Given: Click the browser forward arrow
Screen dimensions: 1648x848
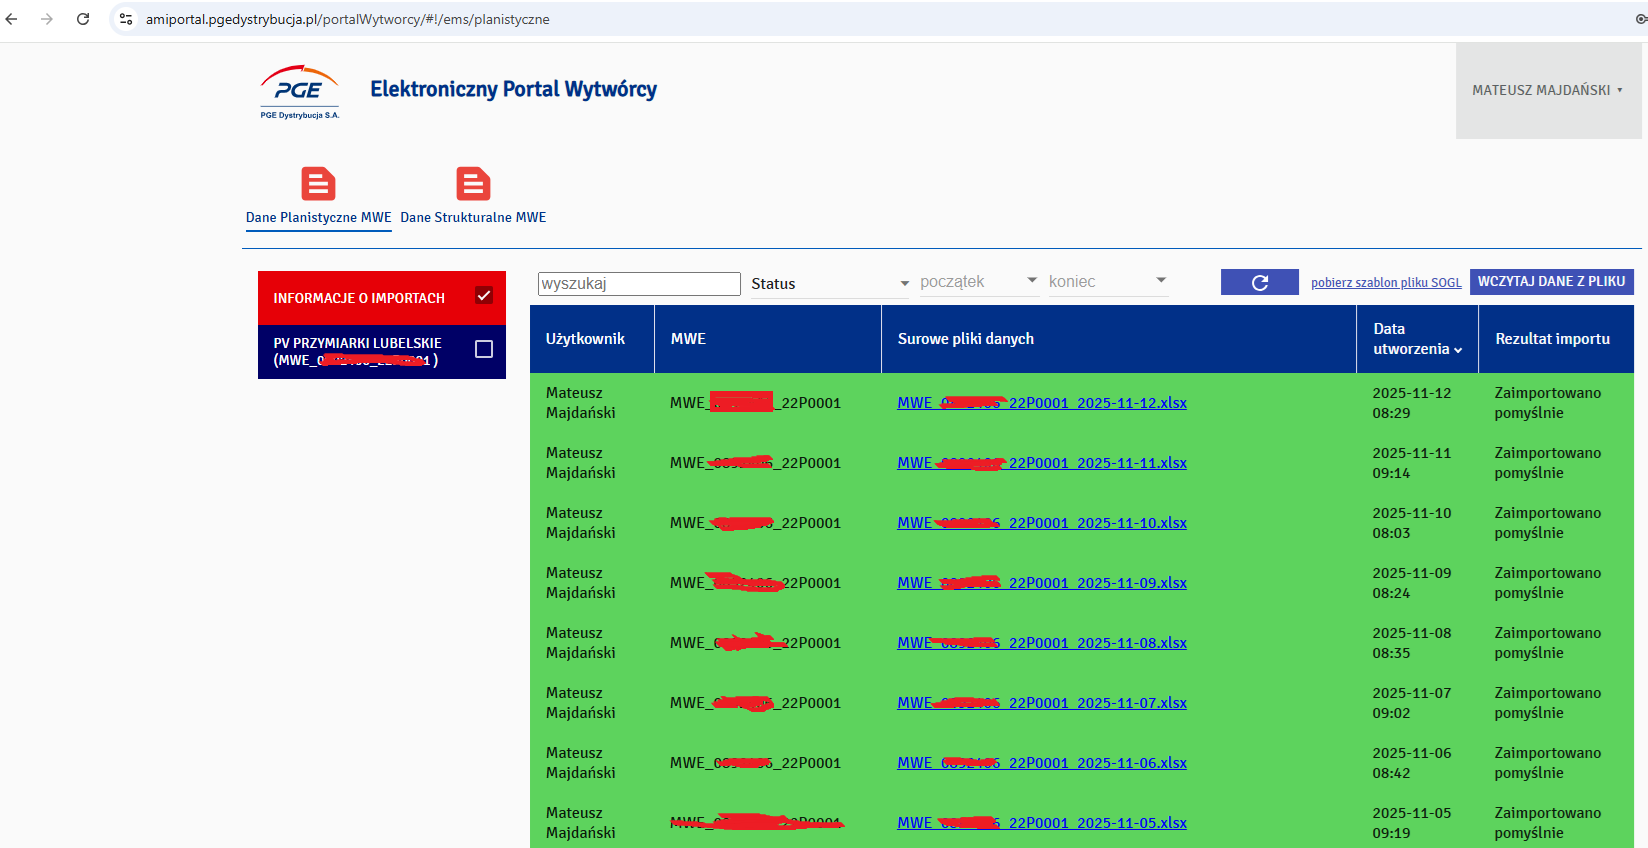Looking at the screenshot, I should pyautogui.click(x=47, y=19).
